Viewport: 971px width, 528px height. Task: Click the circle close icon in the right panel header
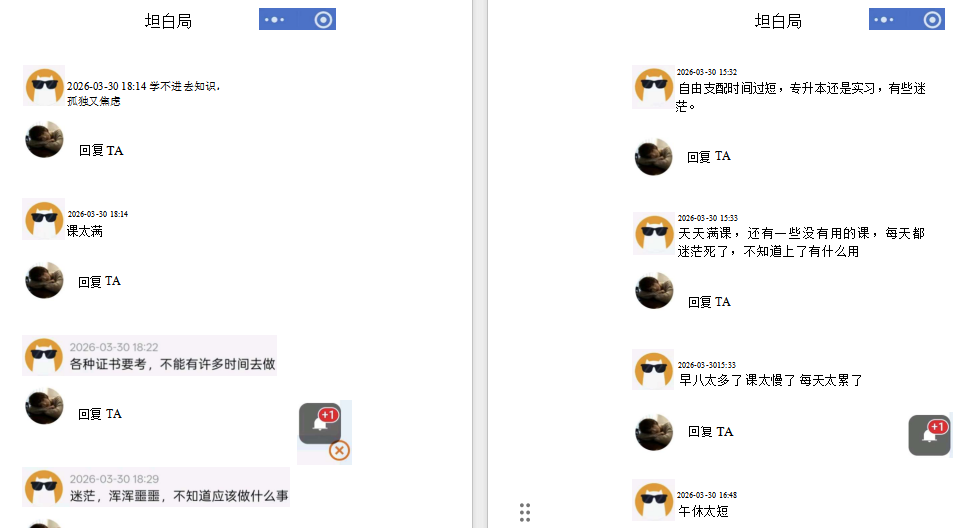[932, 20]
